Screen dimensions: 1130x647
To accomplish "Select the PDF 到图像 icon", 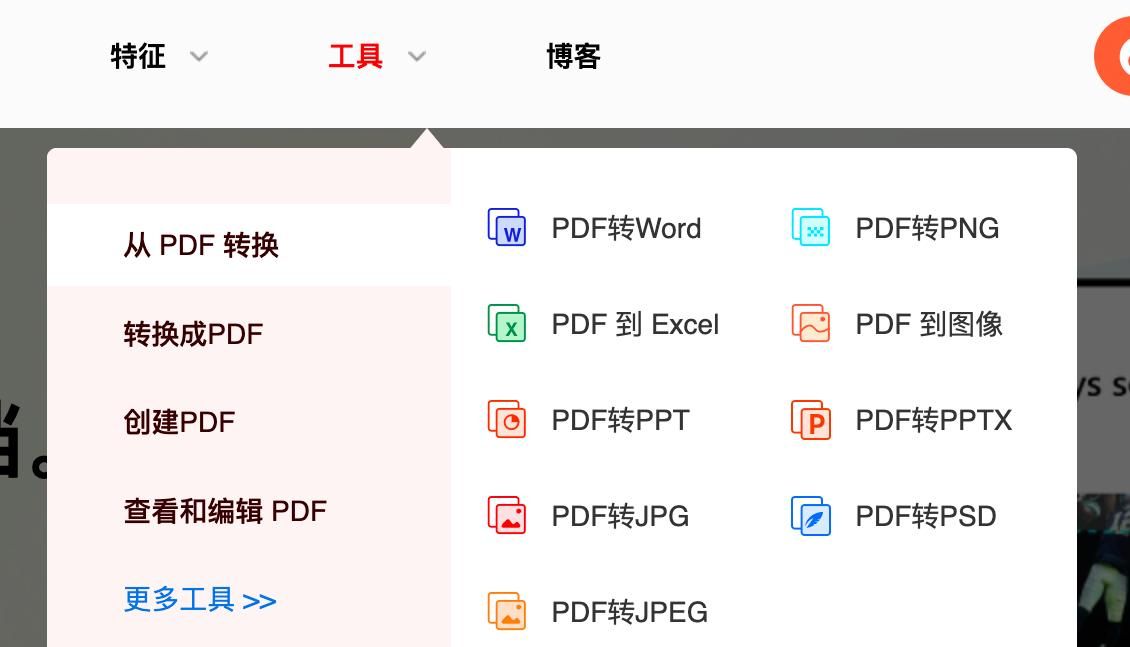I will coord(810,324).
